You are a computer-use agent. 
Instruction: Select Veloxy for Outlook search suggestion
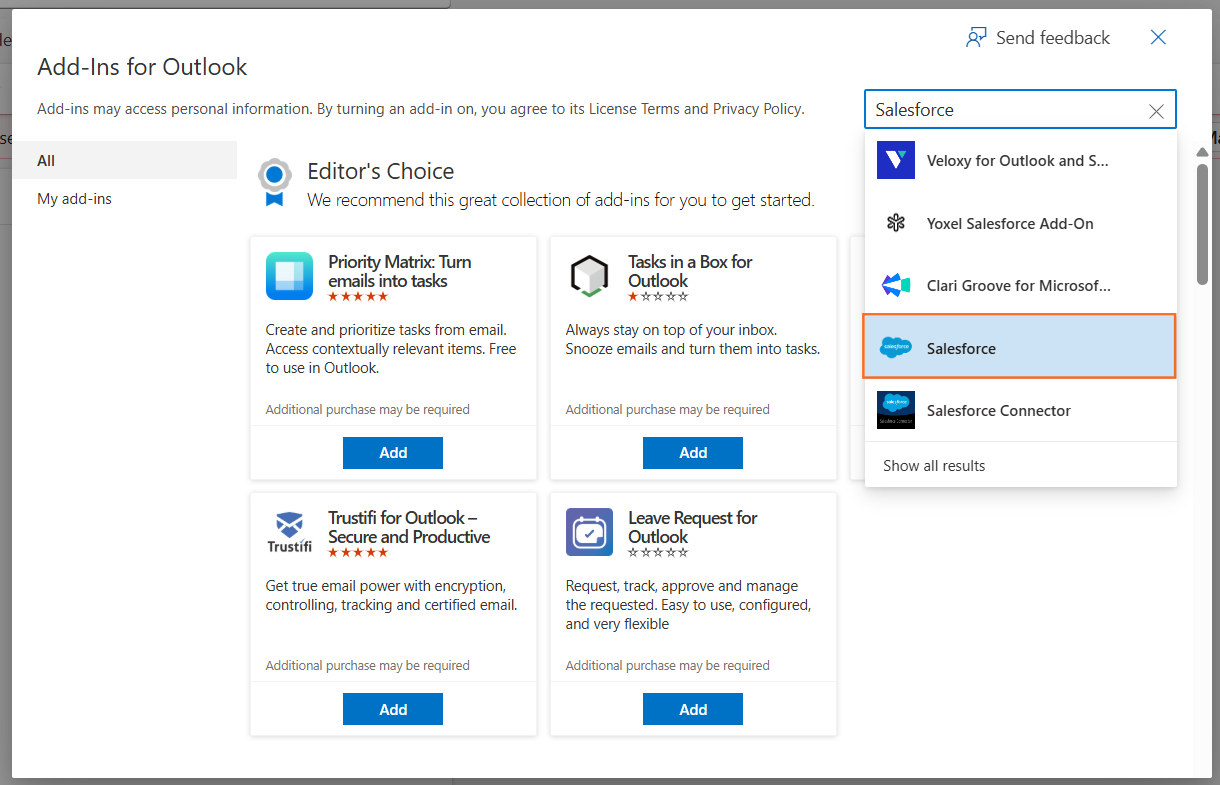click(x=1020, y=160)
